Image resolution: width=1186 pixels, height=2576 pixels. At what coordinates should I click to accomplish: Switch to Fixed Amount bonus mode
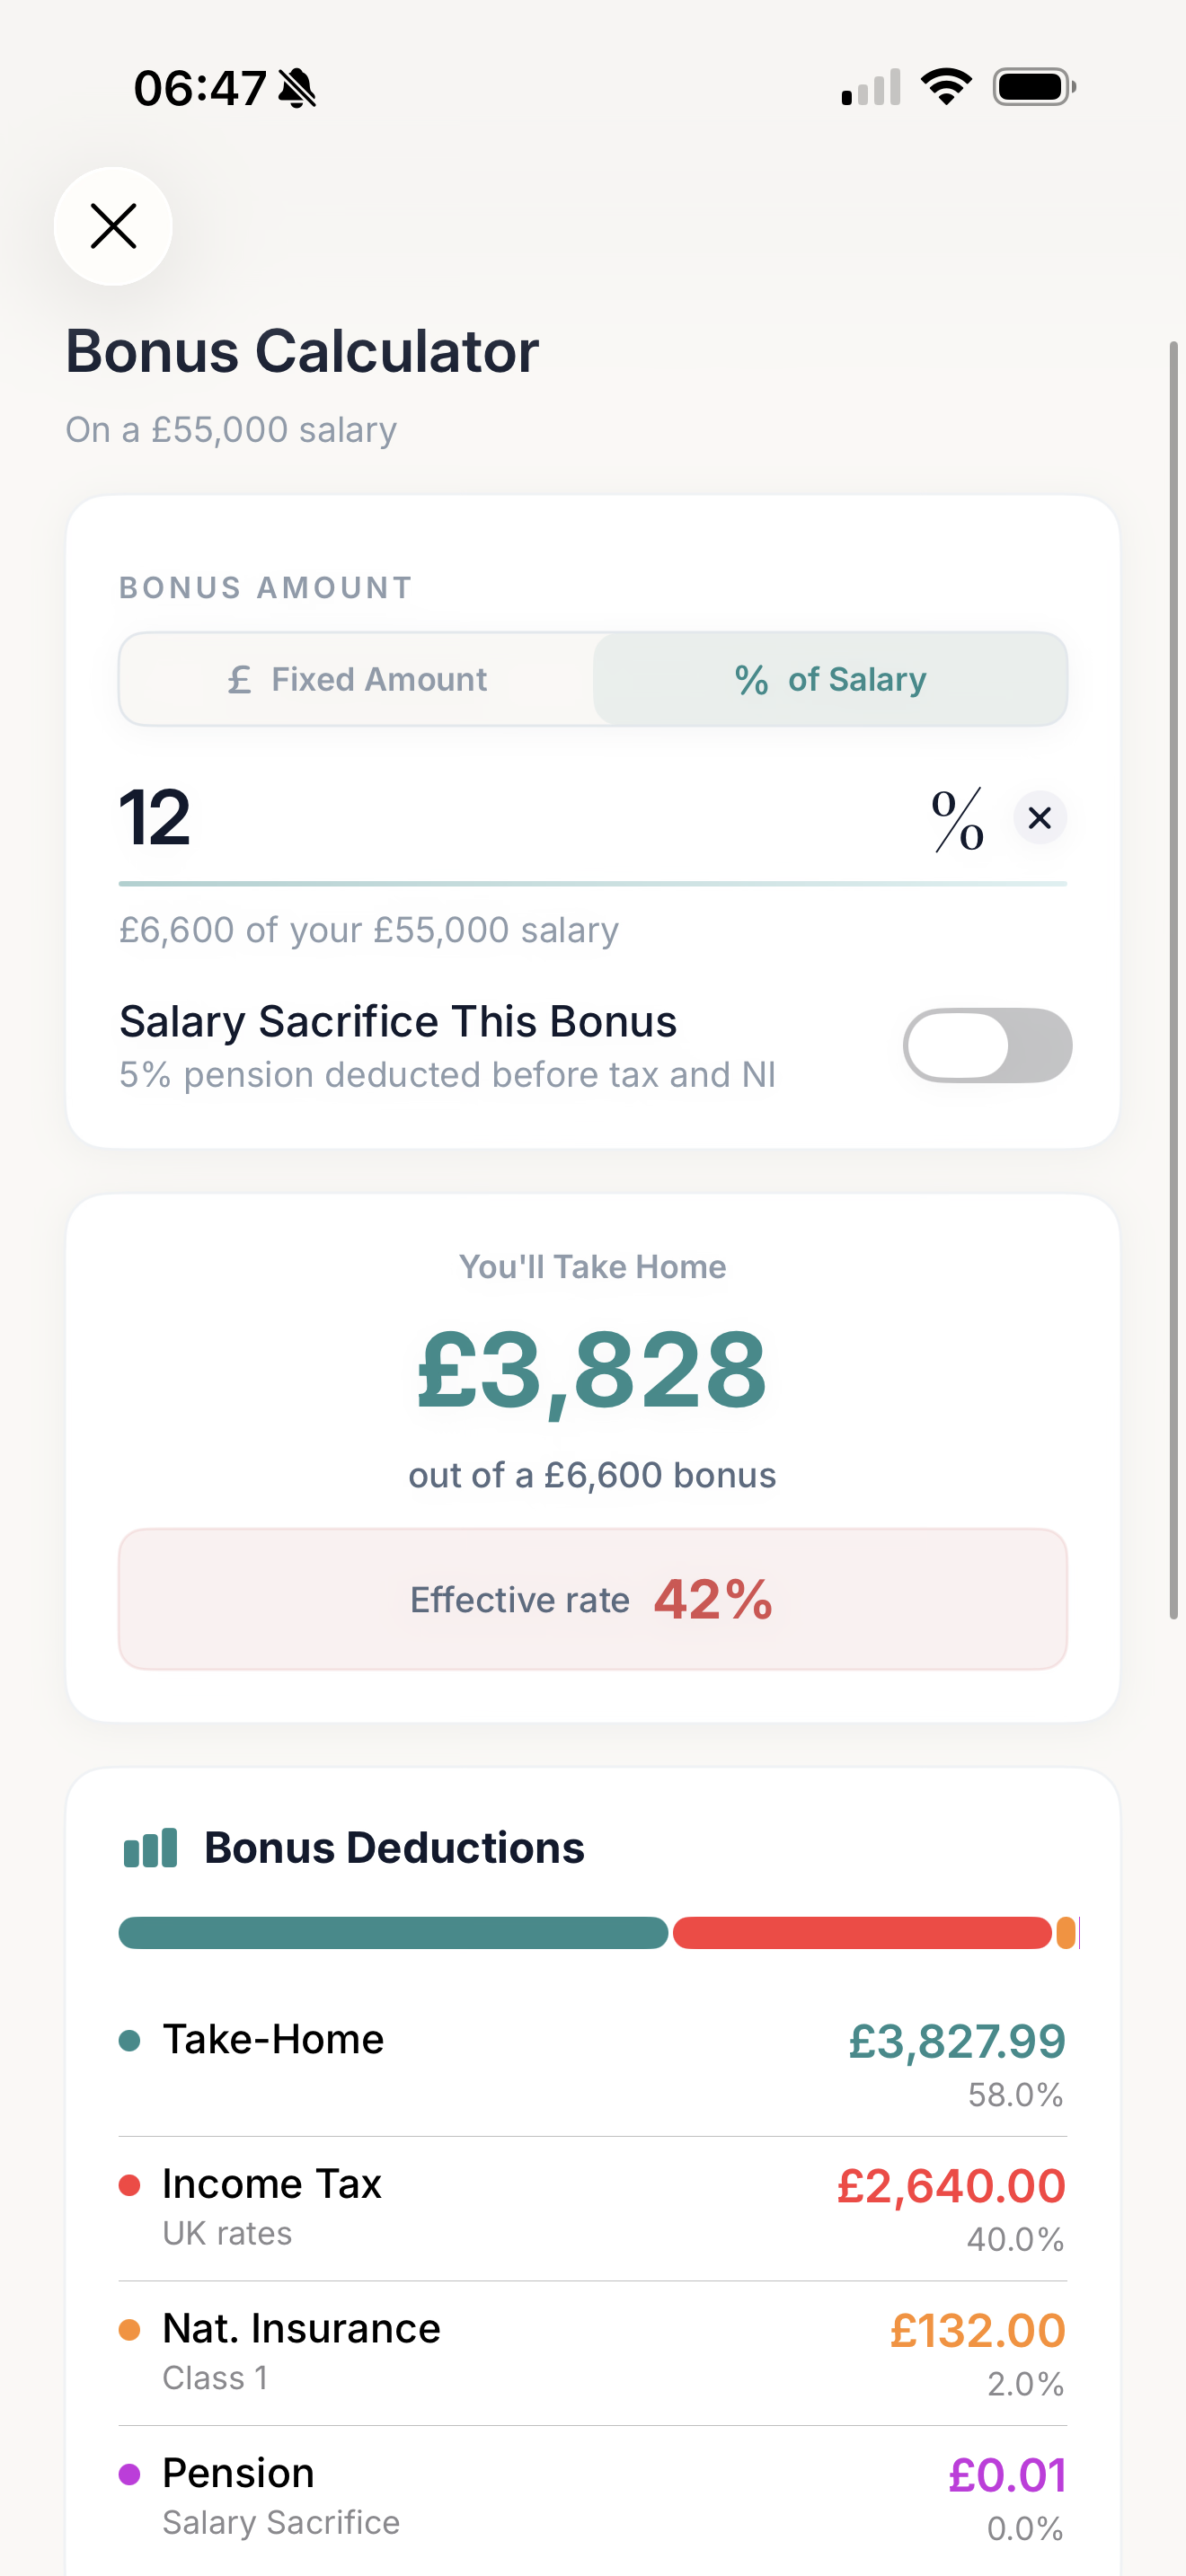[356, 679]
